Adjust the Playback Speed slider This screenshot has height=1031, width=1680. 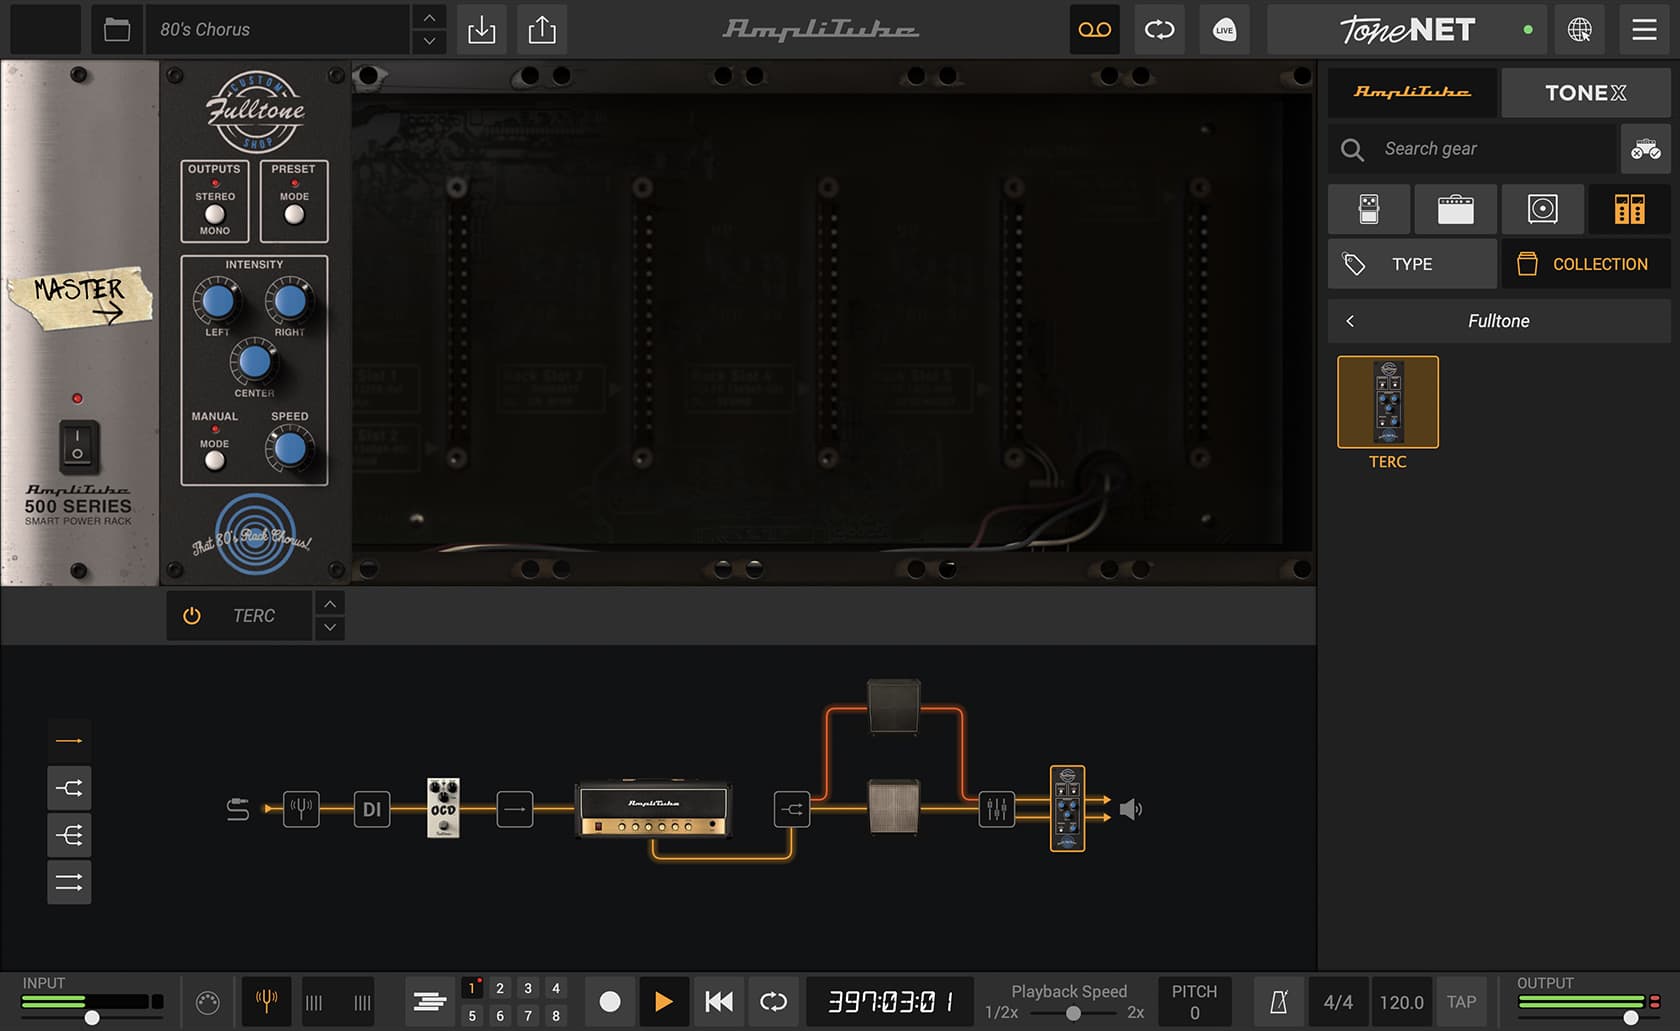[1073, 1013]
